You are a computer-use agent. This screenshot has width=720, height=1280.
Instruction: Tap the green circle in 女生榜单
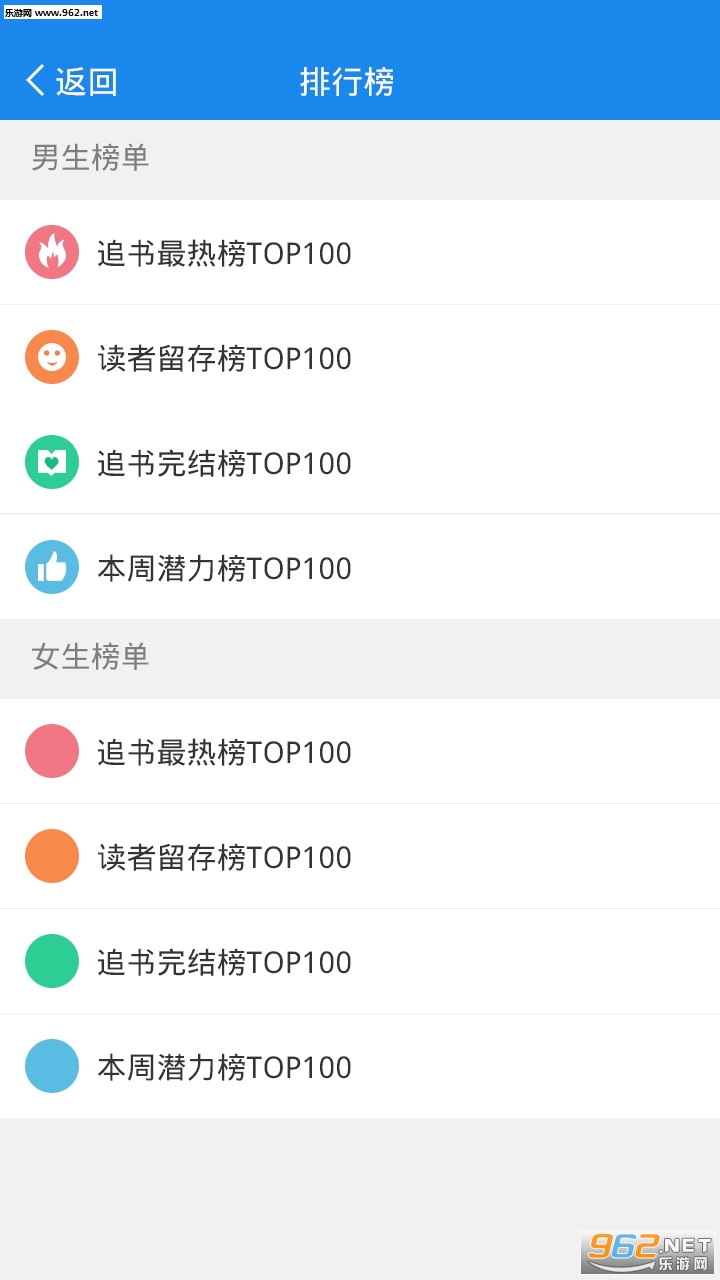coord(52,961)
